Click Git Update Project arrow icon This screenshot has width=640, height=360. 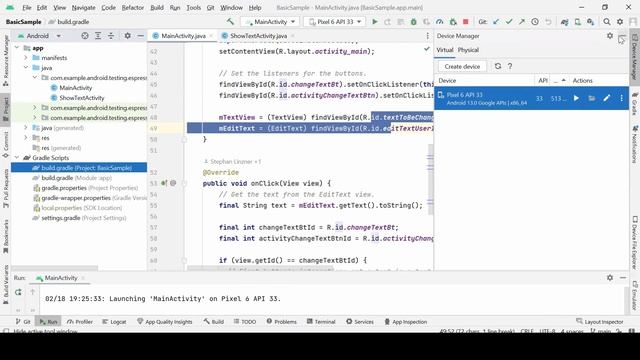click(x=496, y=22)
